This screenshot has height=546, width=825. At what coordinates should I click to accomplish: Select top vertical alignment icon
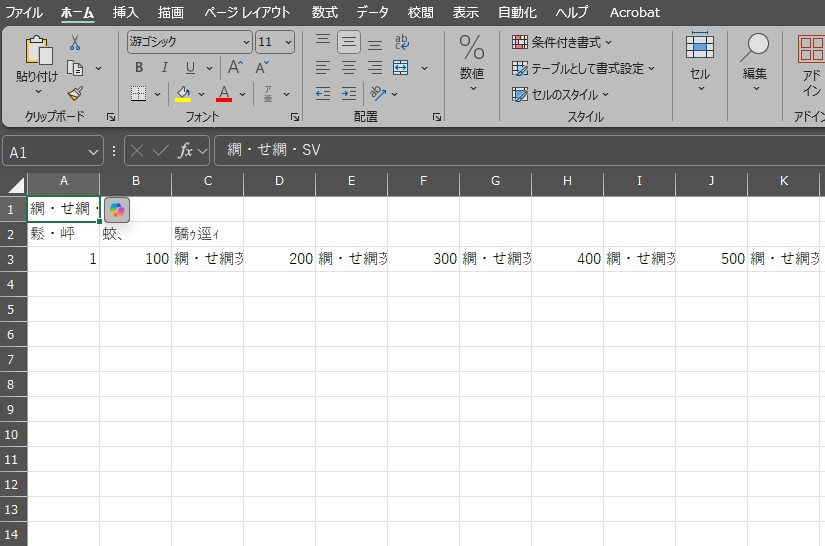(323, 42)
